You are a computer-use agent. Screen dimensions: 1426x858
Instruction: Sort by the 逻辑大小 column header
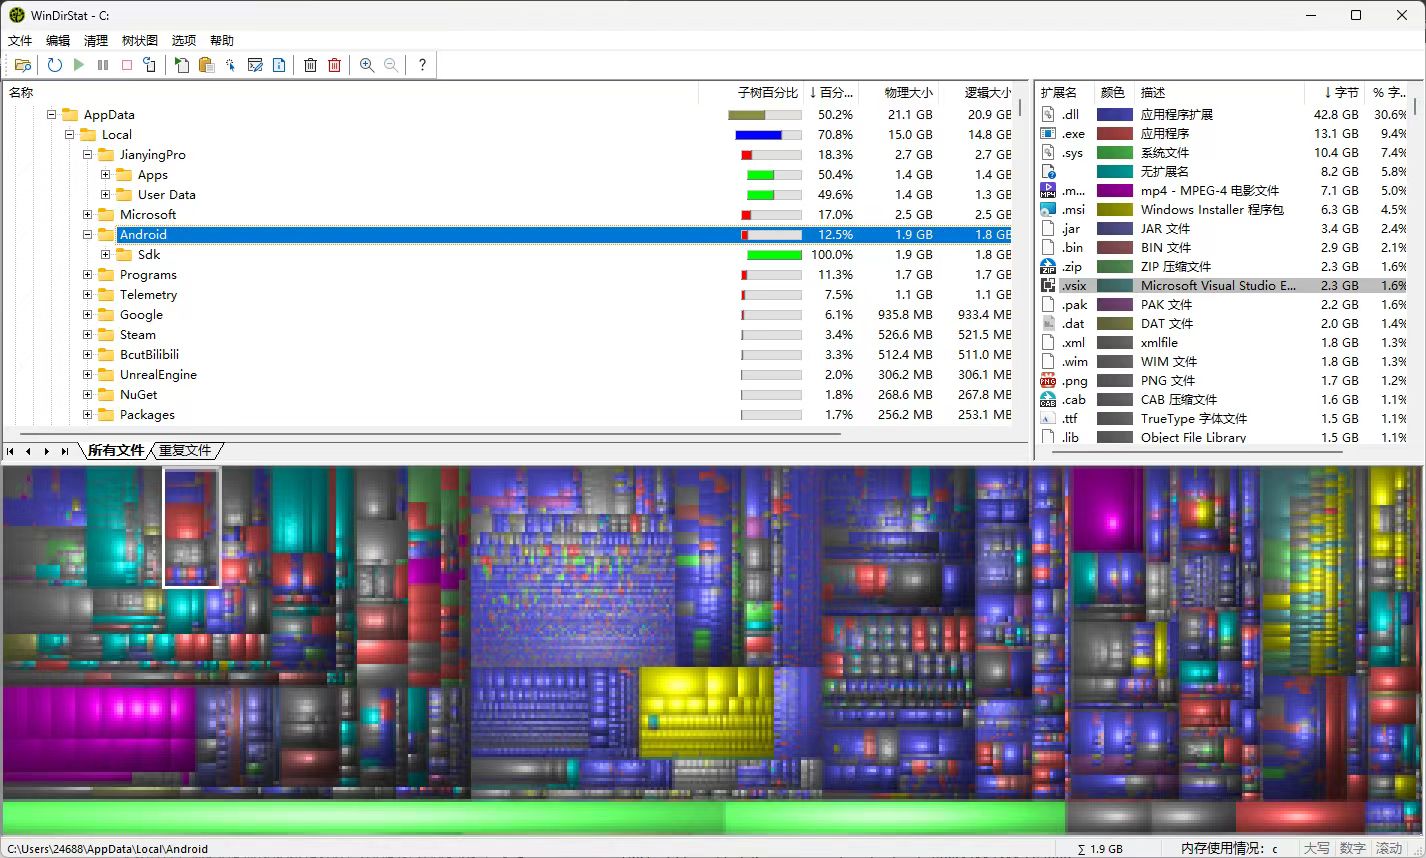click(x=975, y=93)
